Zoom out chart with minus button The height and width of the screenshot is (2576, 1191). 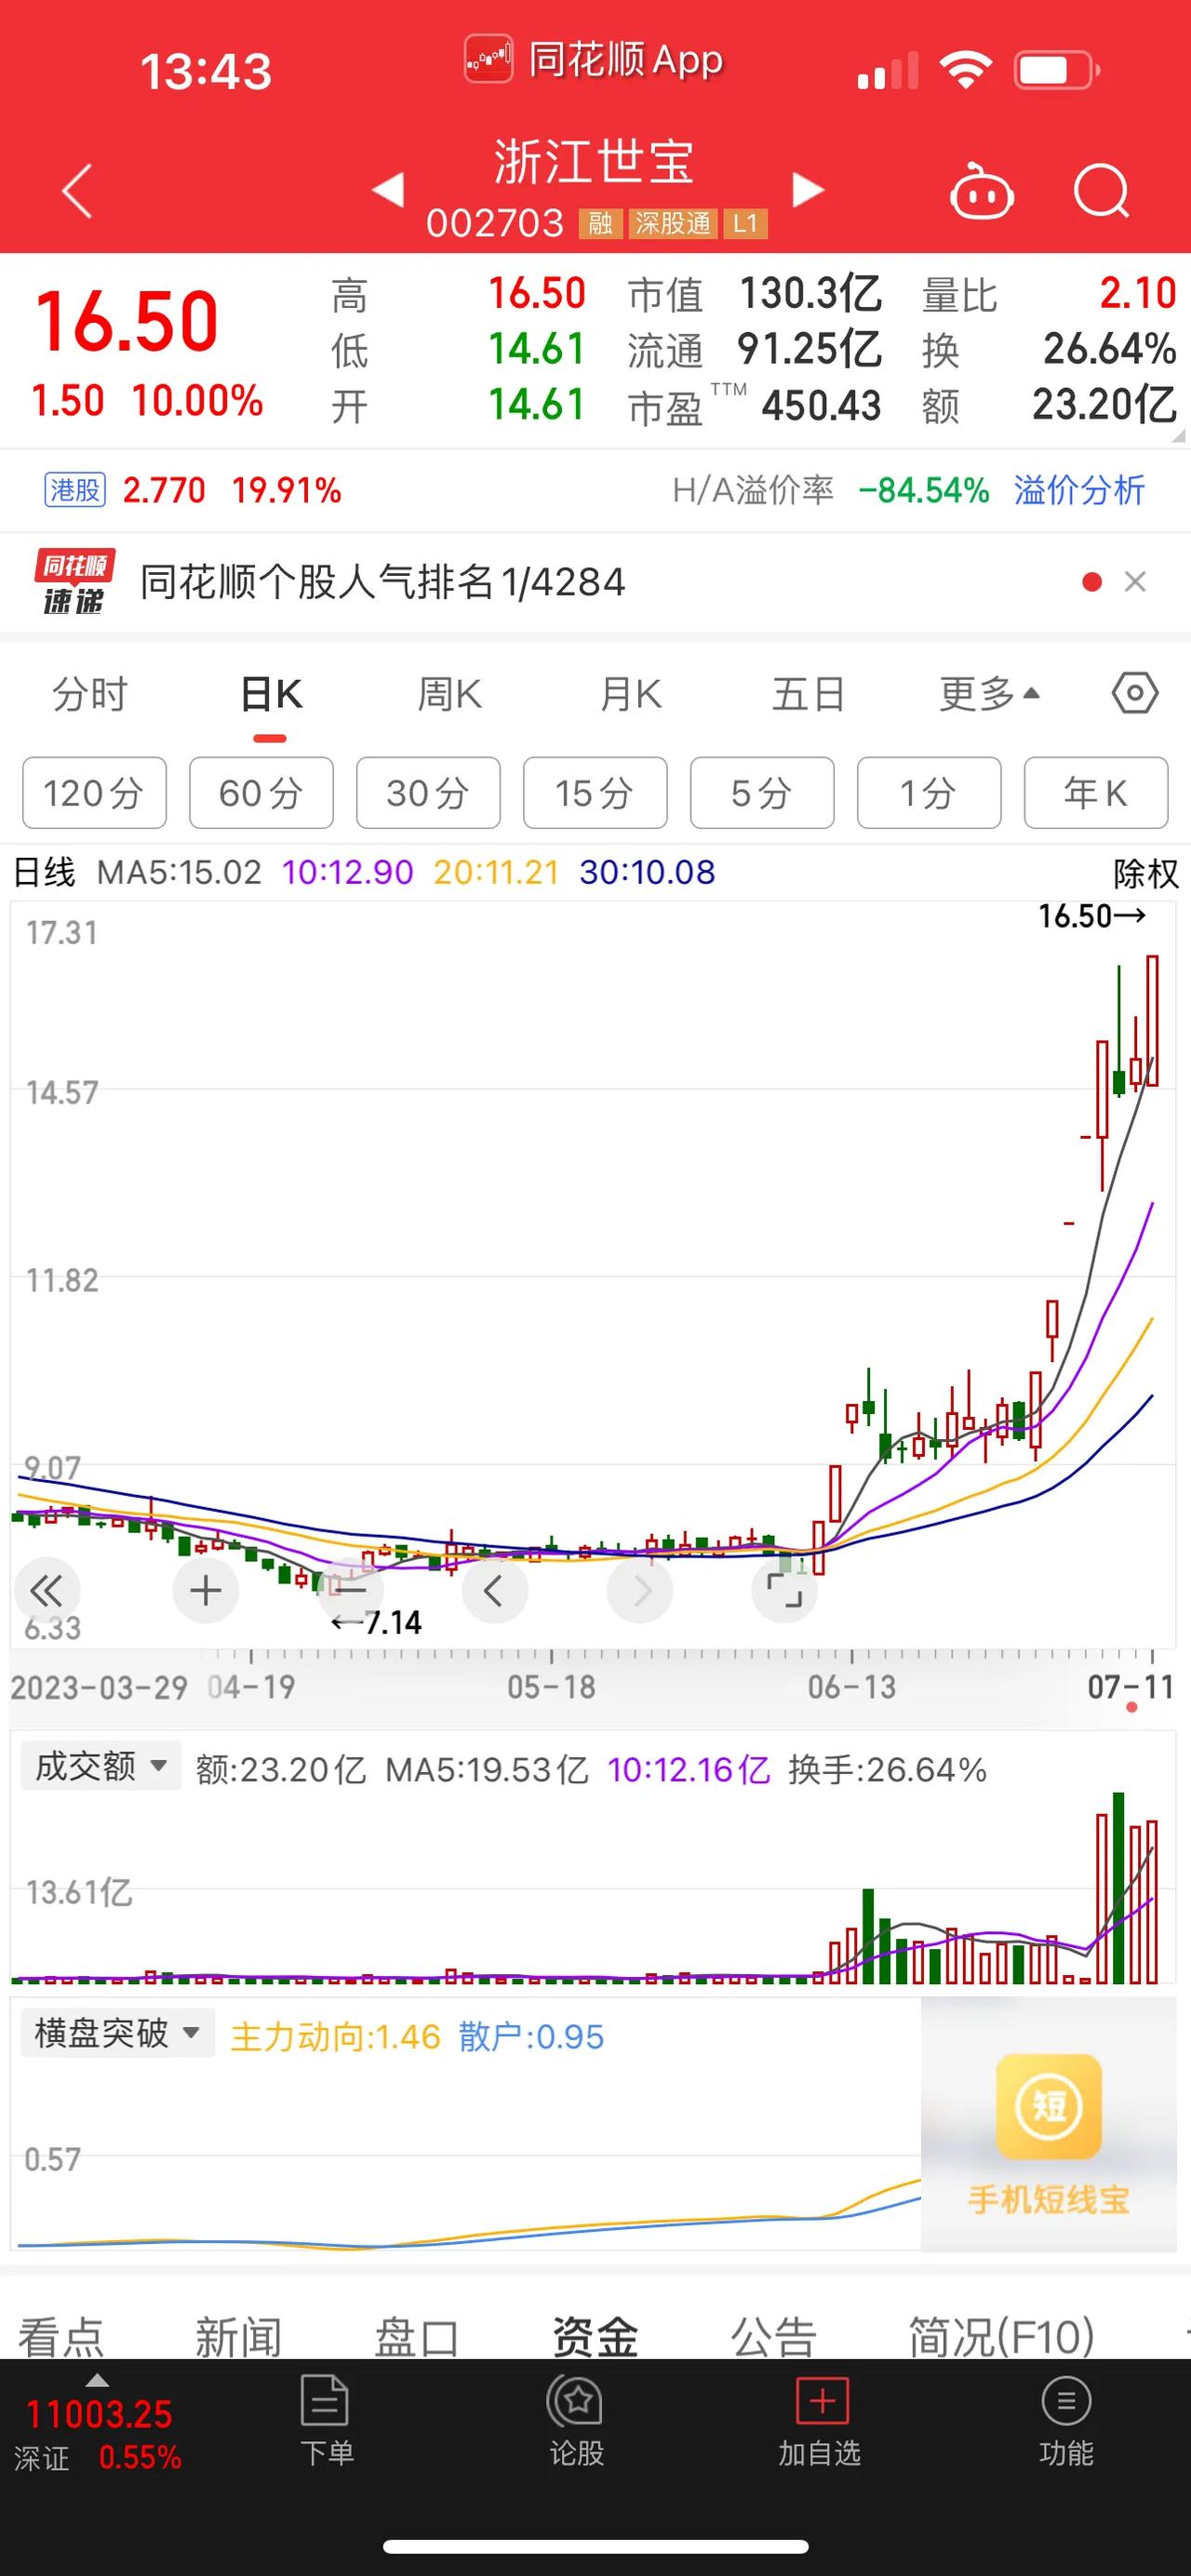pos(349,1590)
